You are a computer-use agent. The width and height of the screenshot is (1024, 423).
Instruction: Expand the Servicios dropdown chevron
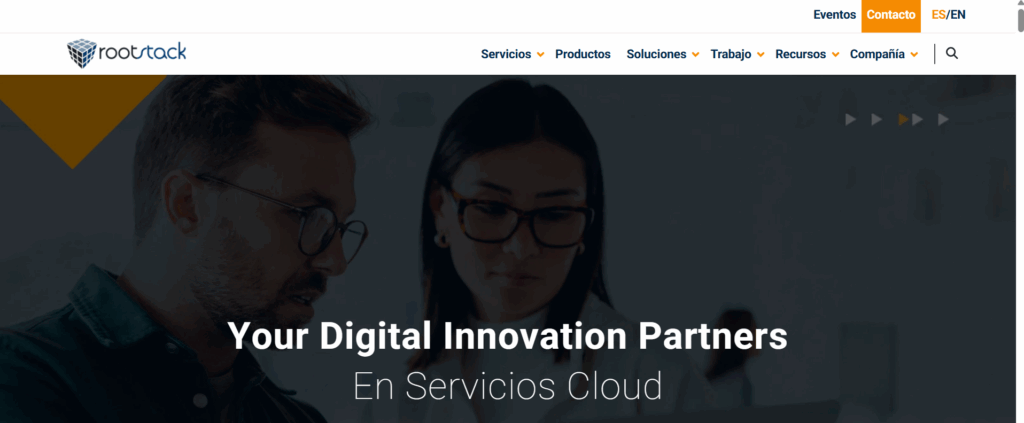pos(540,55)
